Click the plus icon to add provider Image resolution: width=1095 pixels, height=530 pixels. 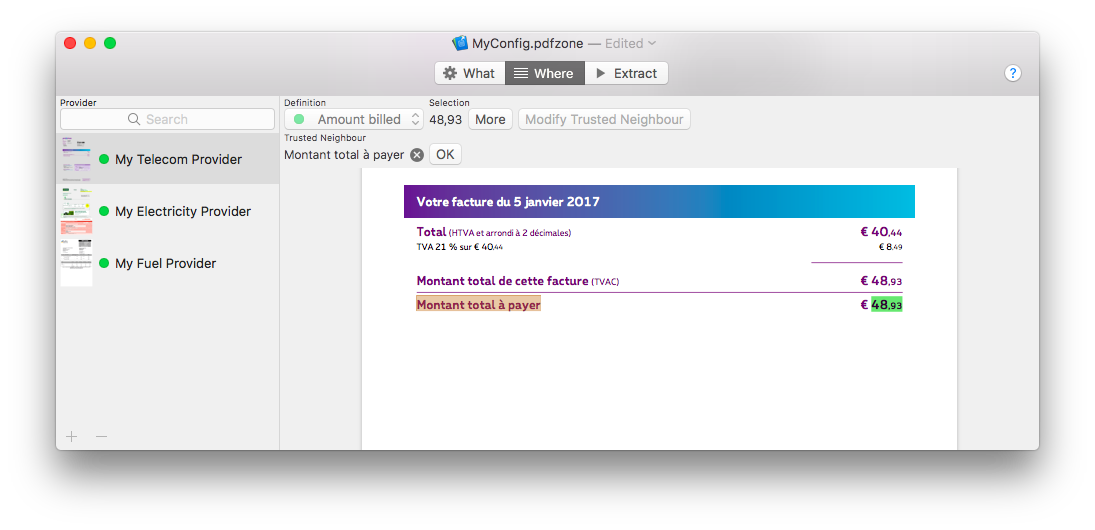[x=71, y=436]
